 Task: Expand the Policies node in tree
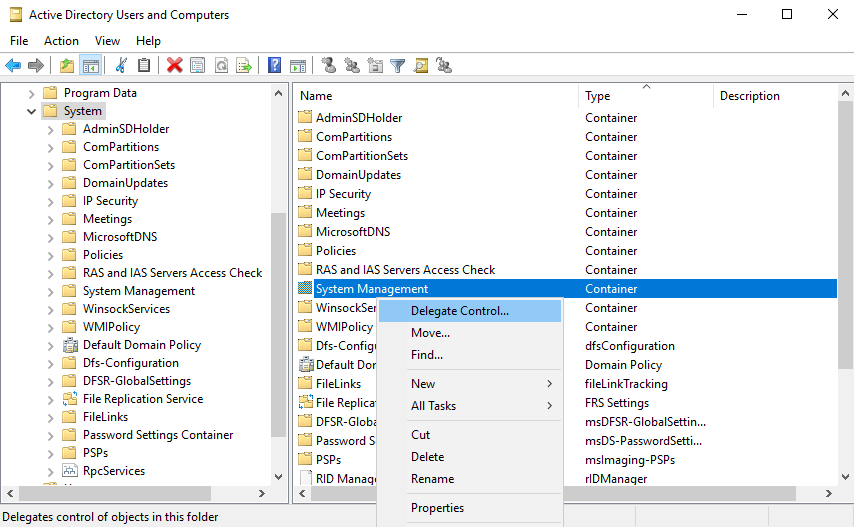coord(51,255)
